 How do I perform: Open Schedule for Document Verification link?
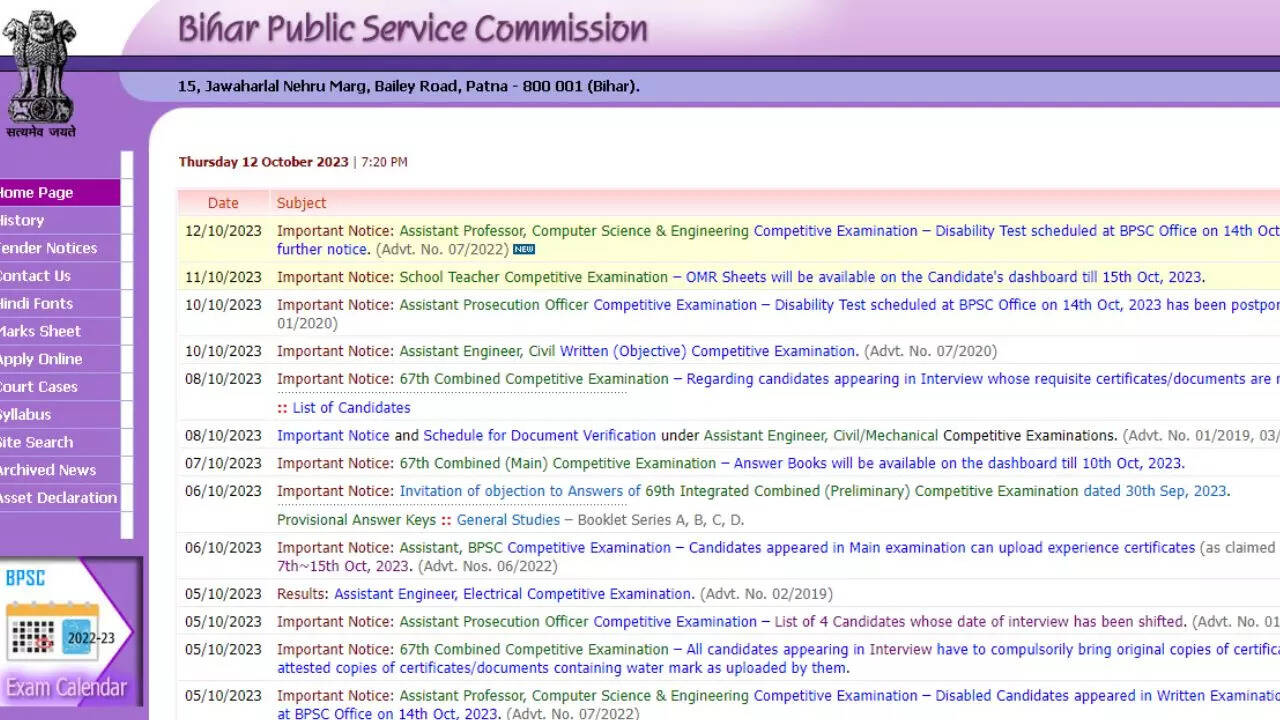[539, 436]
